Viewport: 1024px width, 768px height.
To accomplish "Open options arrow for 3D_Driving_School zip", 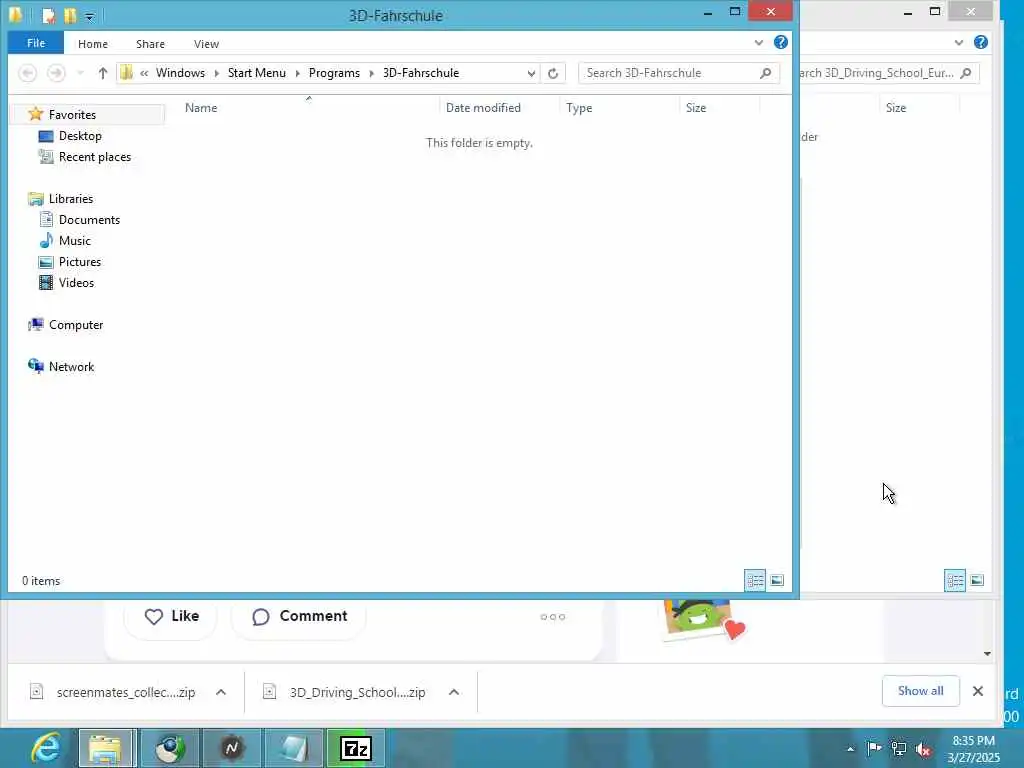I will point(454,692).
